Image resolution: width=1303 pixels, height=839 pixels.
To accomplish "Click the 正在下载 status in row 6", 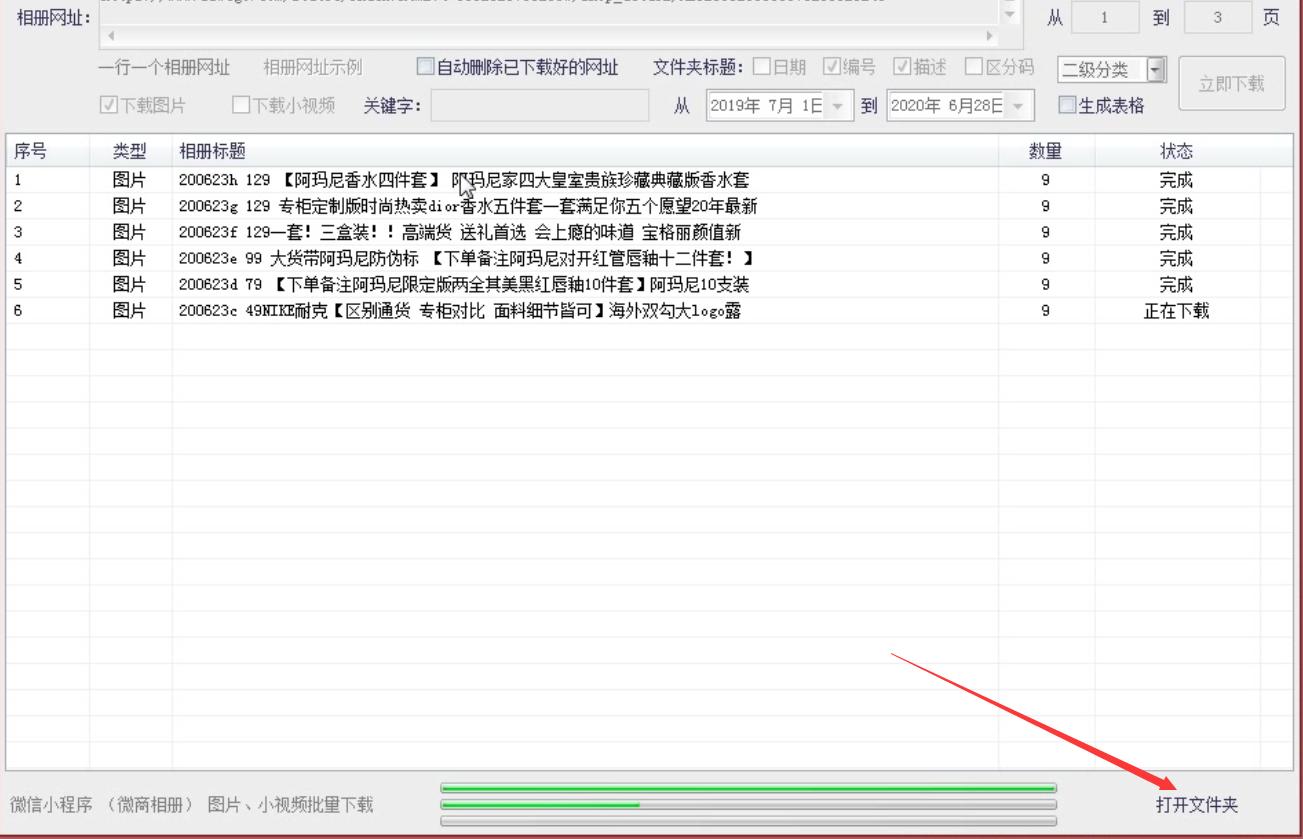I will (1177, 311).
